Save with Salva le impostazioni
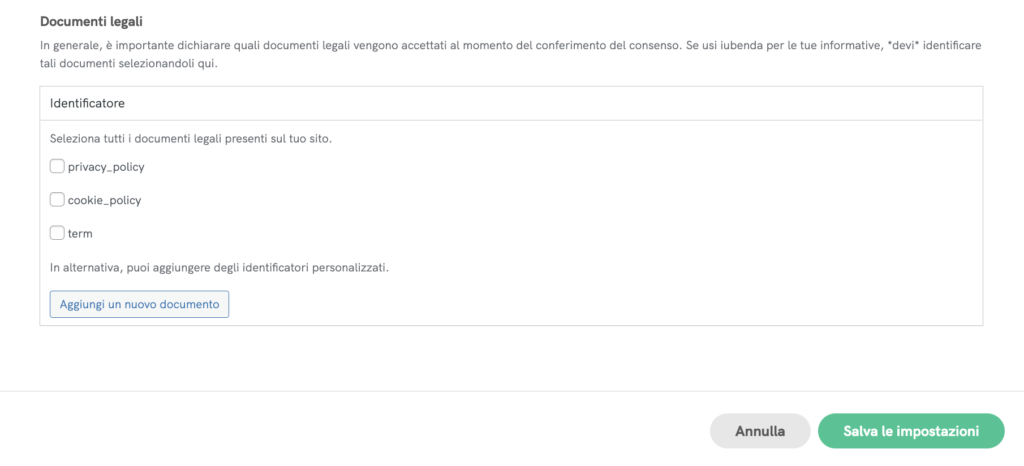The height and width of the screenshot is (466, 1024). pos(910,431)
